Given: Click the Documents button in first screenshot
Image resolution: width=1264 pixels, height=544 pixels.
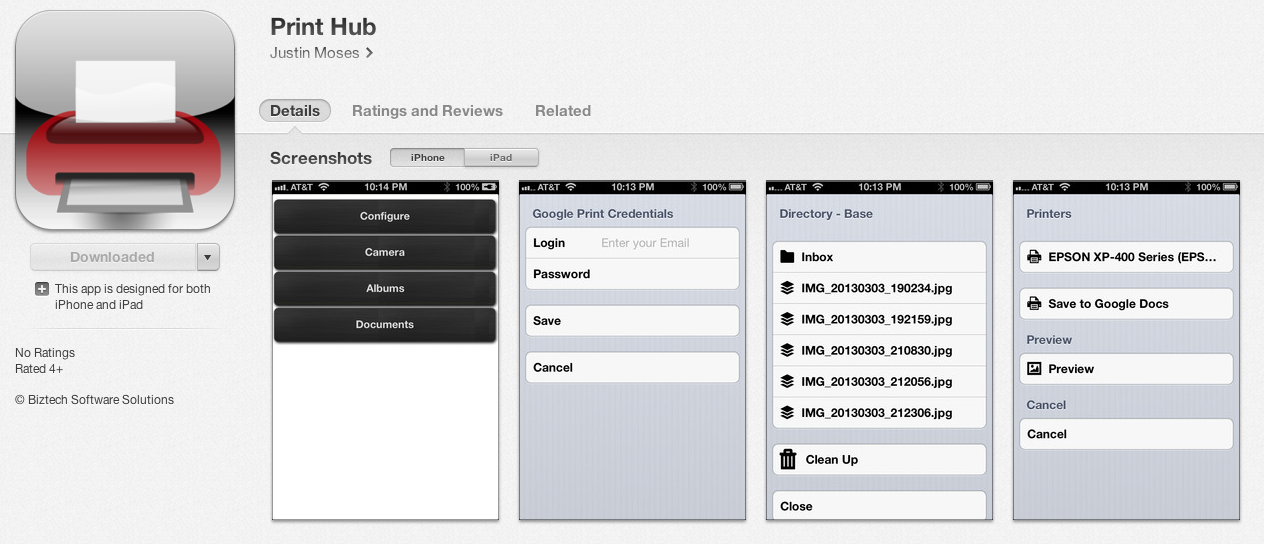Looking at the screenshot, I should click(385, 324).
